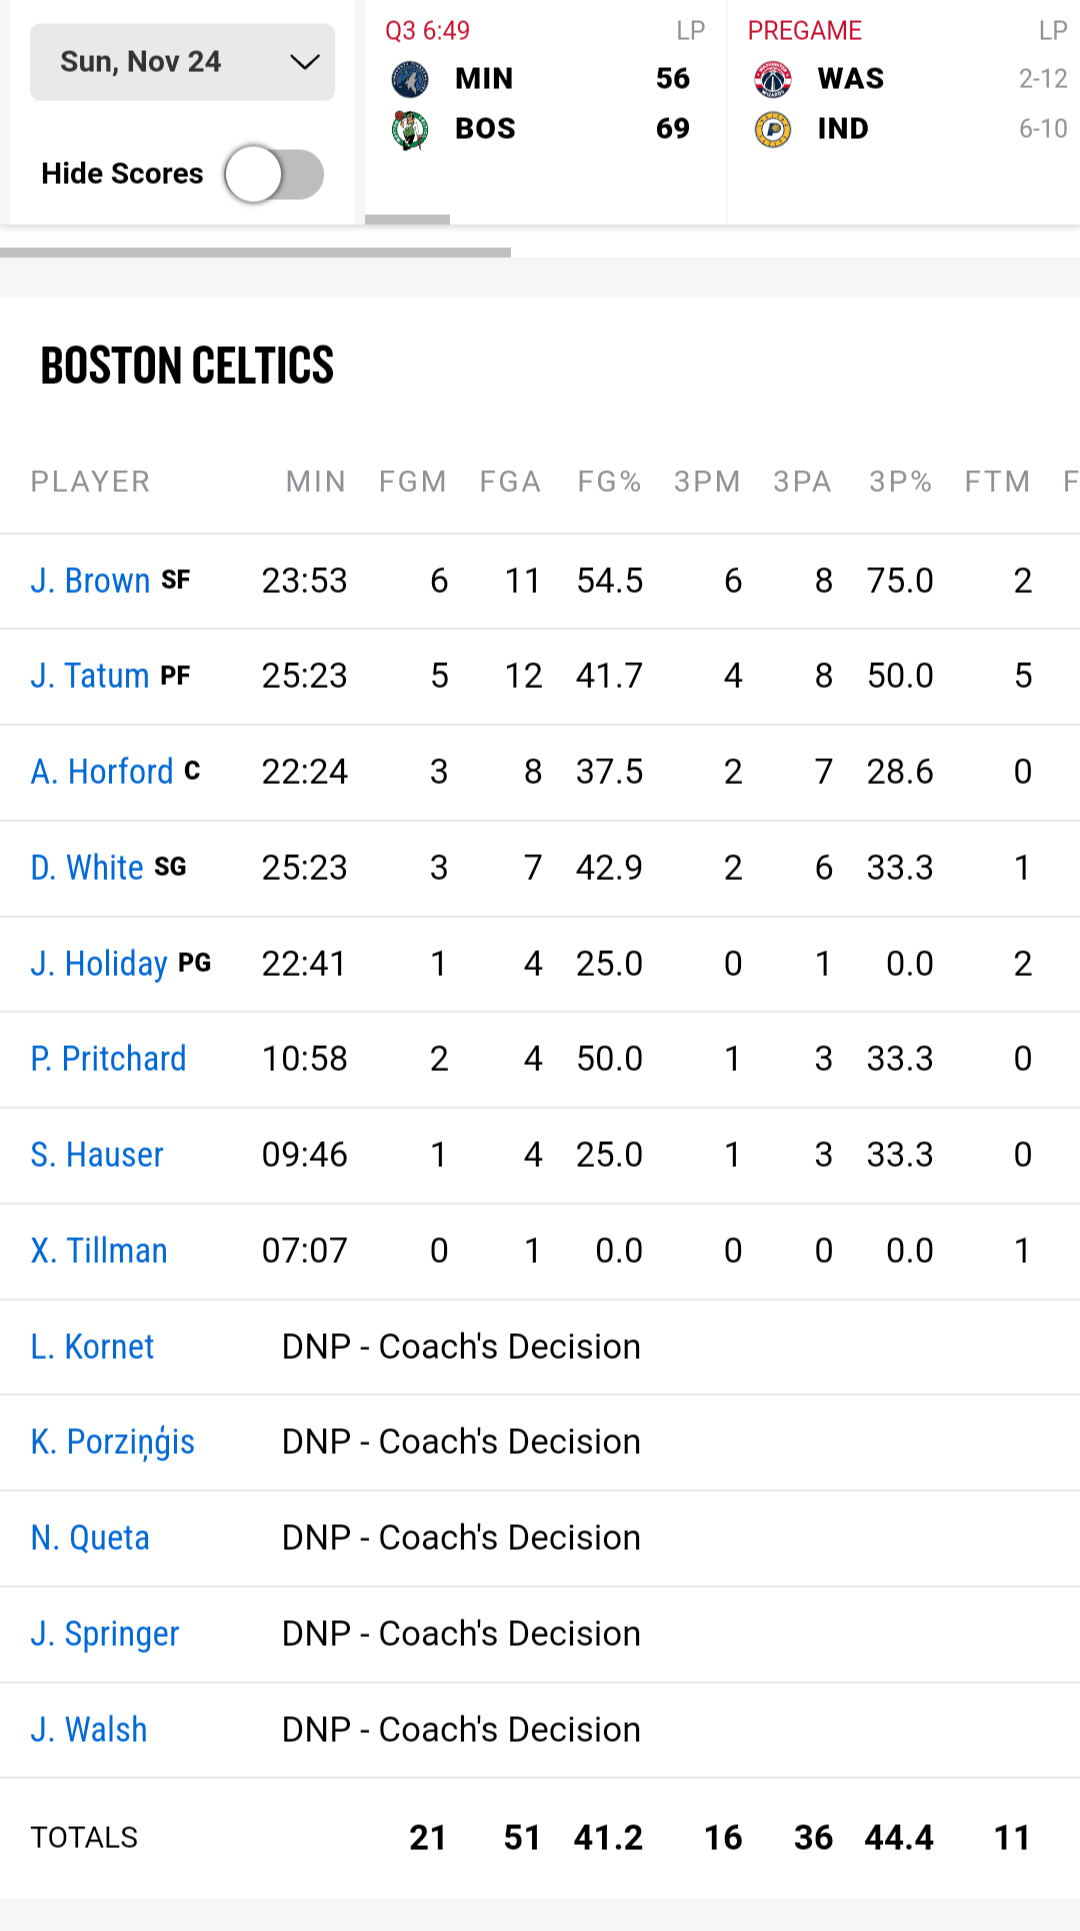Open X. Tillman player profile
The height and width of the screenshot is (1931, 1080).
click(x=99, y=1250)
